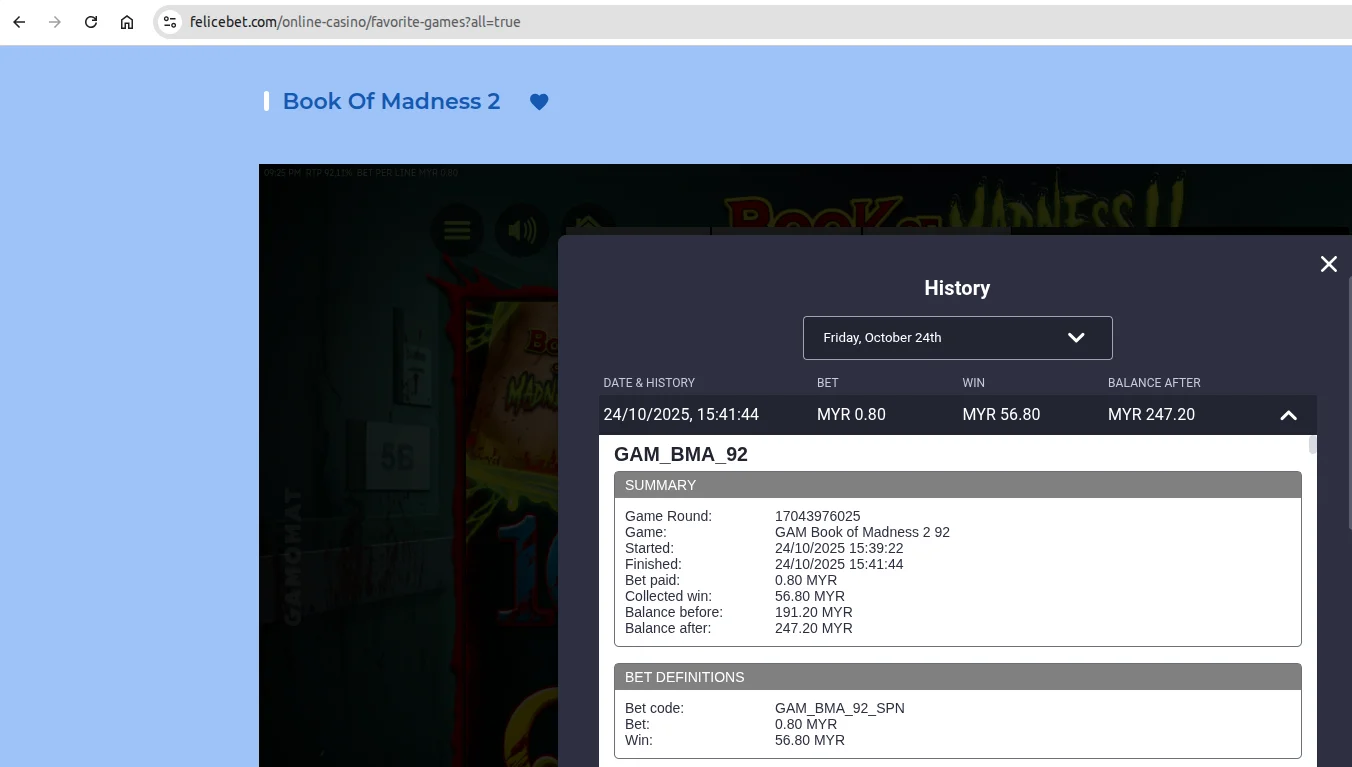This screenshot has height=767, width=1352.
Task: Click the bet code GAM_BMA_92_SPN
Action: click(x=840, y=708)
